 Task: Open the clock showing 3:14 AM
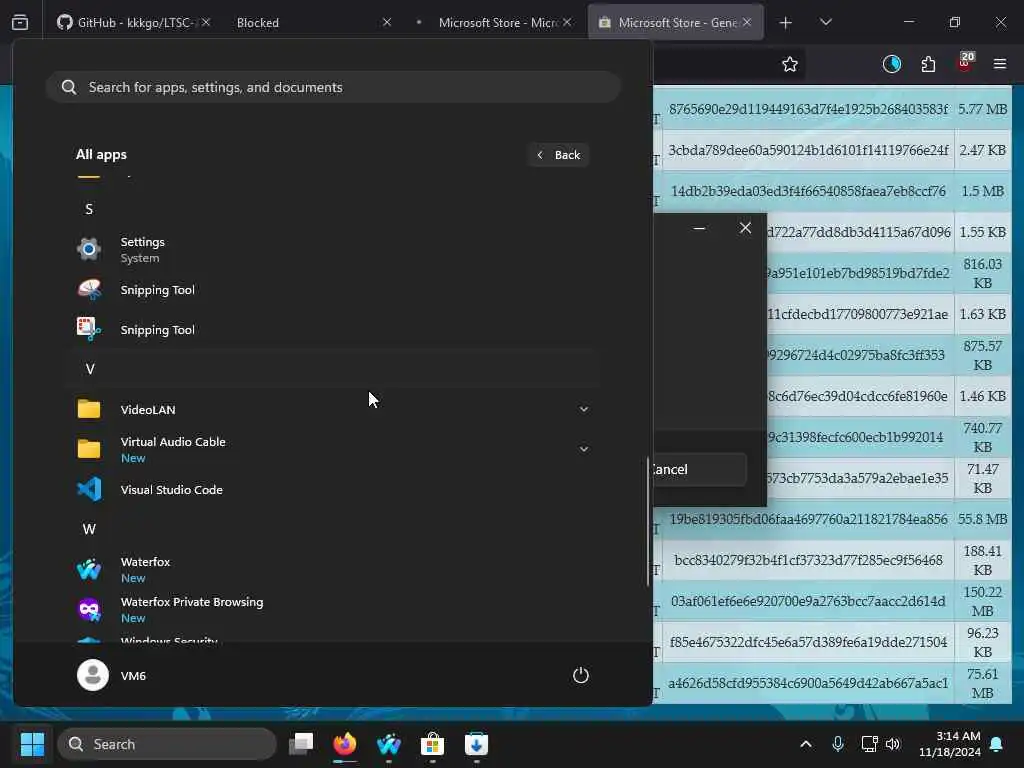tap(950, 744)
